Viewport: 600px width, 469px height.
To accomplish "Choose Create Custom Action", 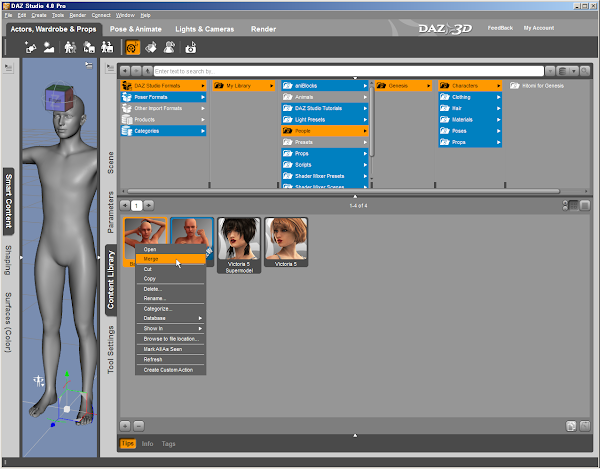I will point(170,370).
